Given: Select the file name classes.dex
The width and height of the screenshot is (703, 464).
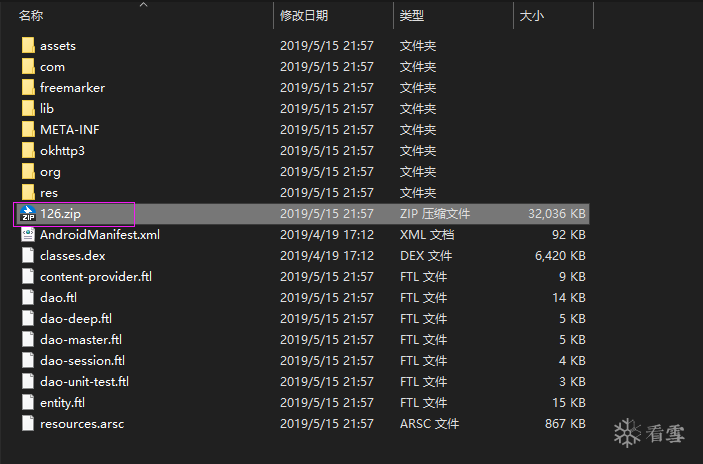Looking at the screenshot, I should [x=73, y=256].
